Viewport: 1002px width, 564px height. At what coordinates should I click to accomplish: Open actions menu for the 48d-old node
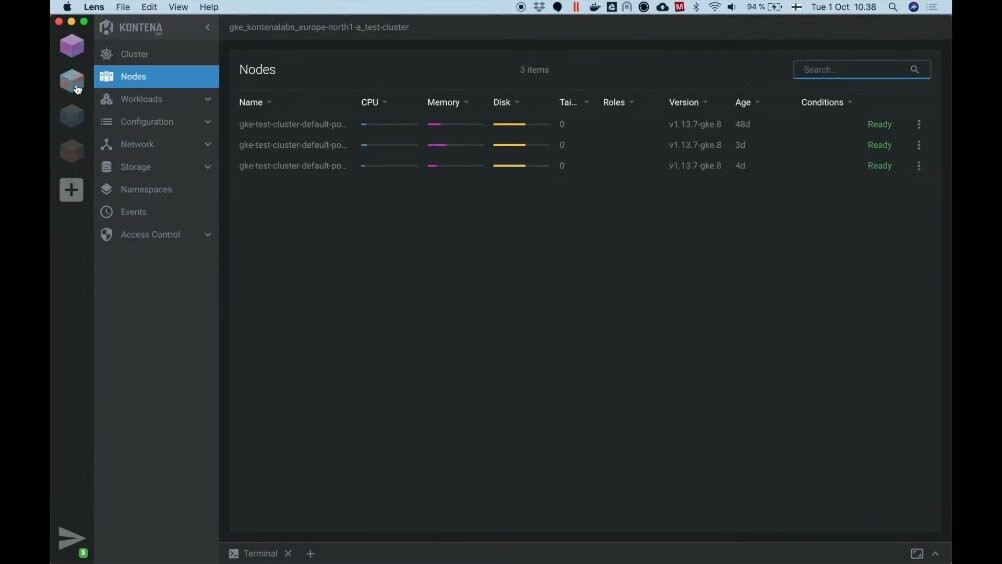919,125
